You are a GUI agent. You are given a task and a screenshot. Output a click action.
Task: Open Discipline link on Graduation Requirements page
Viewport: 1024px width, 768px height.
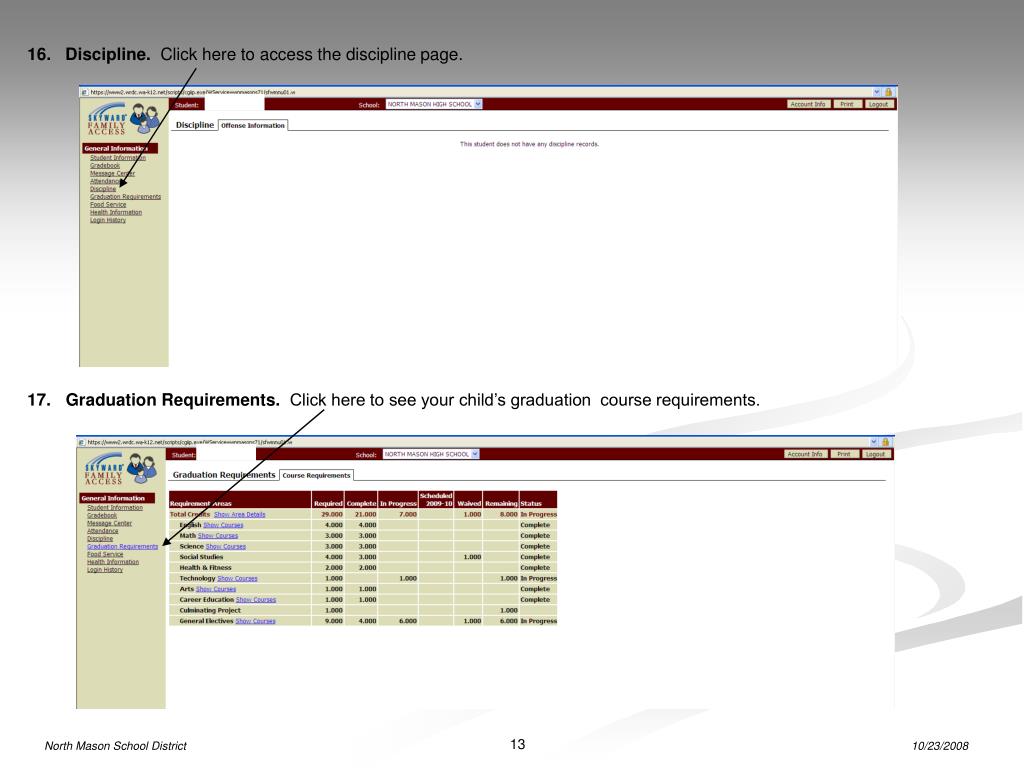click(100, 539)
